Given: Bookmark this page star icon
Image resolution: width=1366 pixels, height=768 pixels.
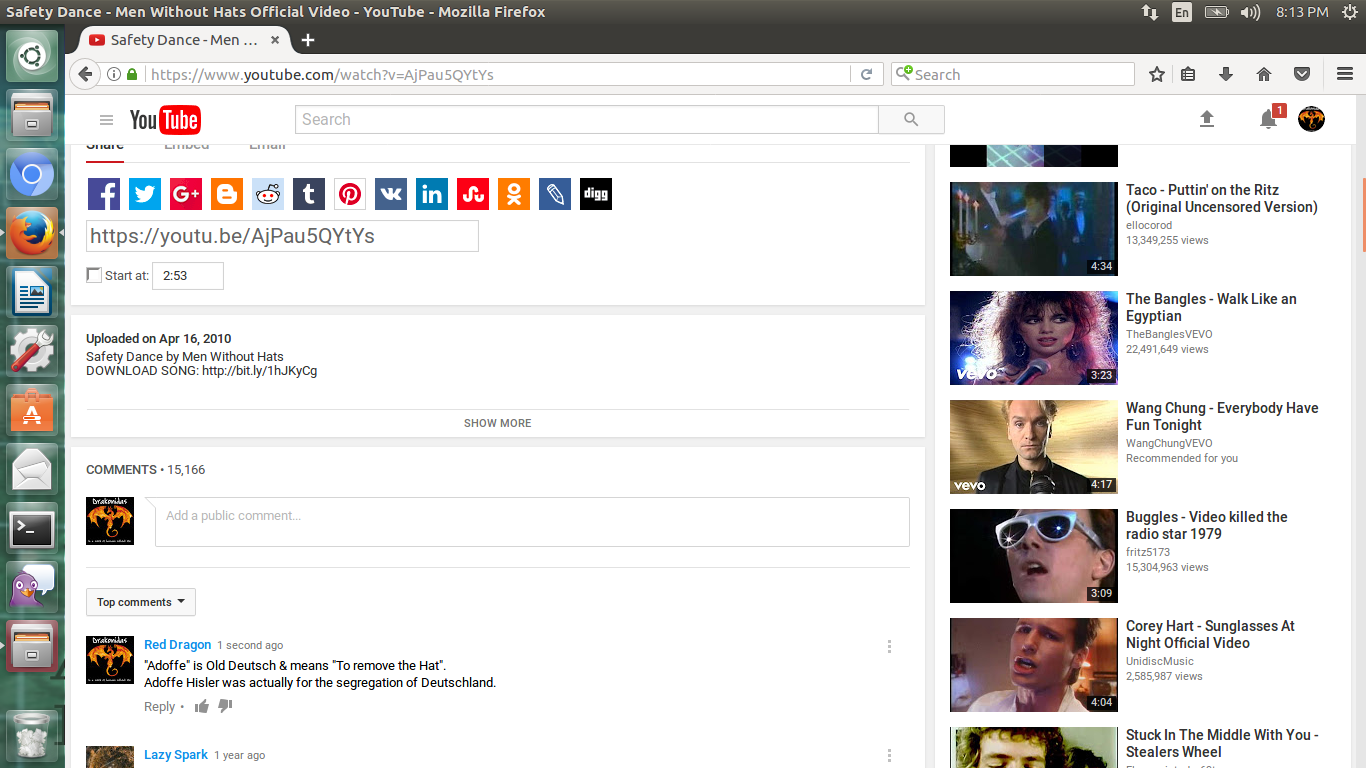Looking at the screenshot, I should pyautogui.click(x=1157, y=74).
